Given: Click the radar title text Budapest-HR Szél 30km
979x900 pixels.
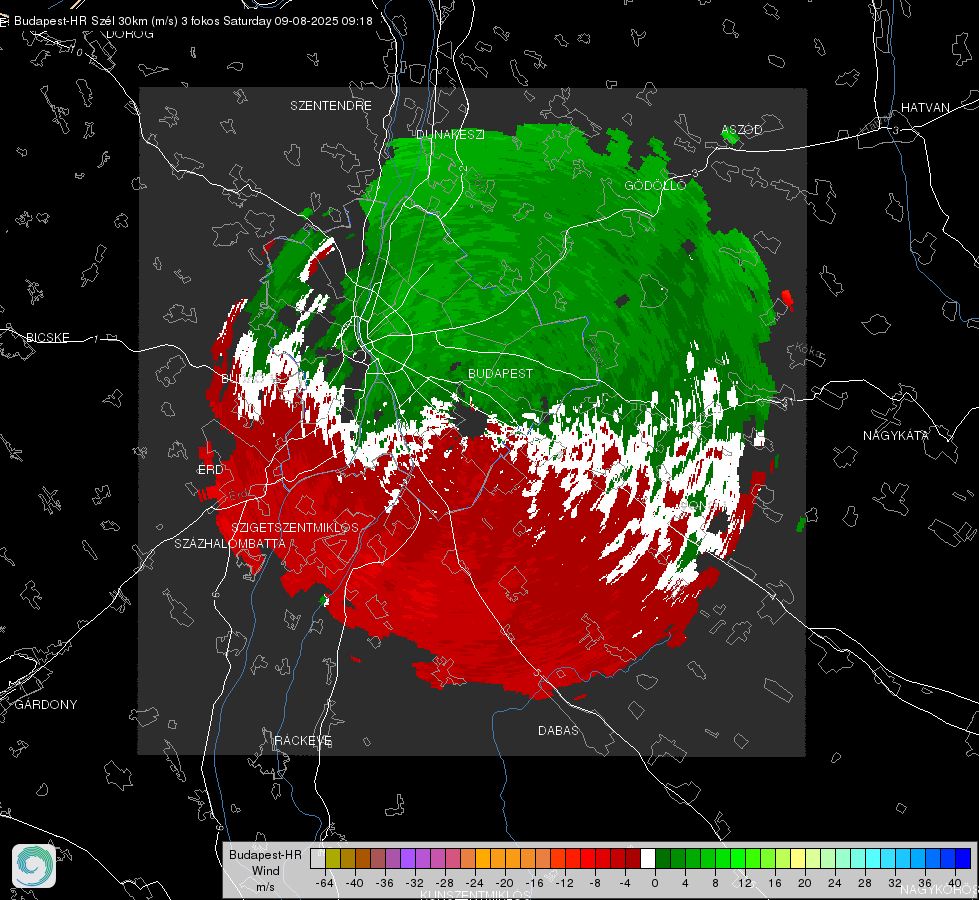Looking at the screenshot, I should click(x=96, y=21).
